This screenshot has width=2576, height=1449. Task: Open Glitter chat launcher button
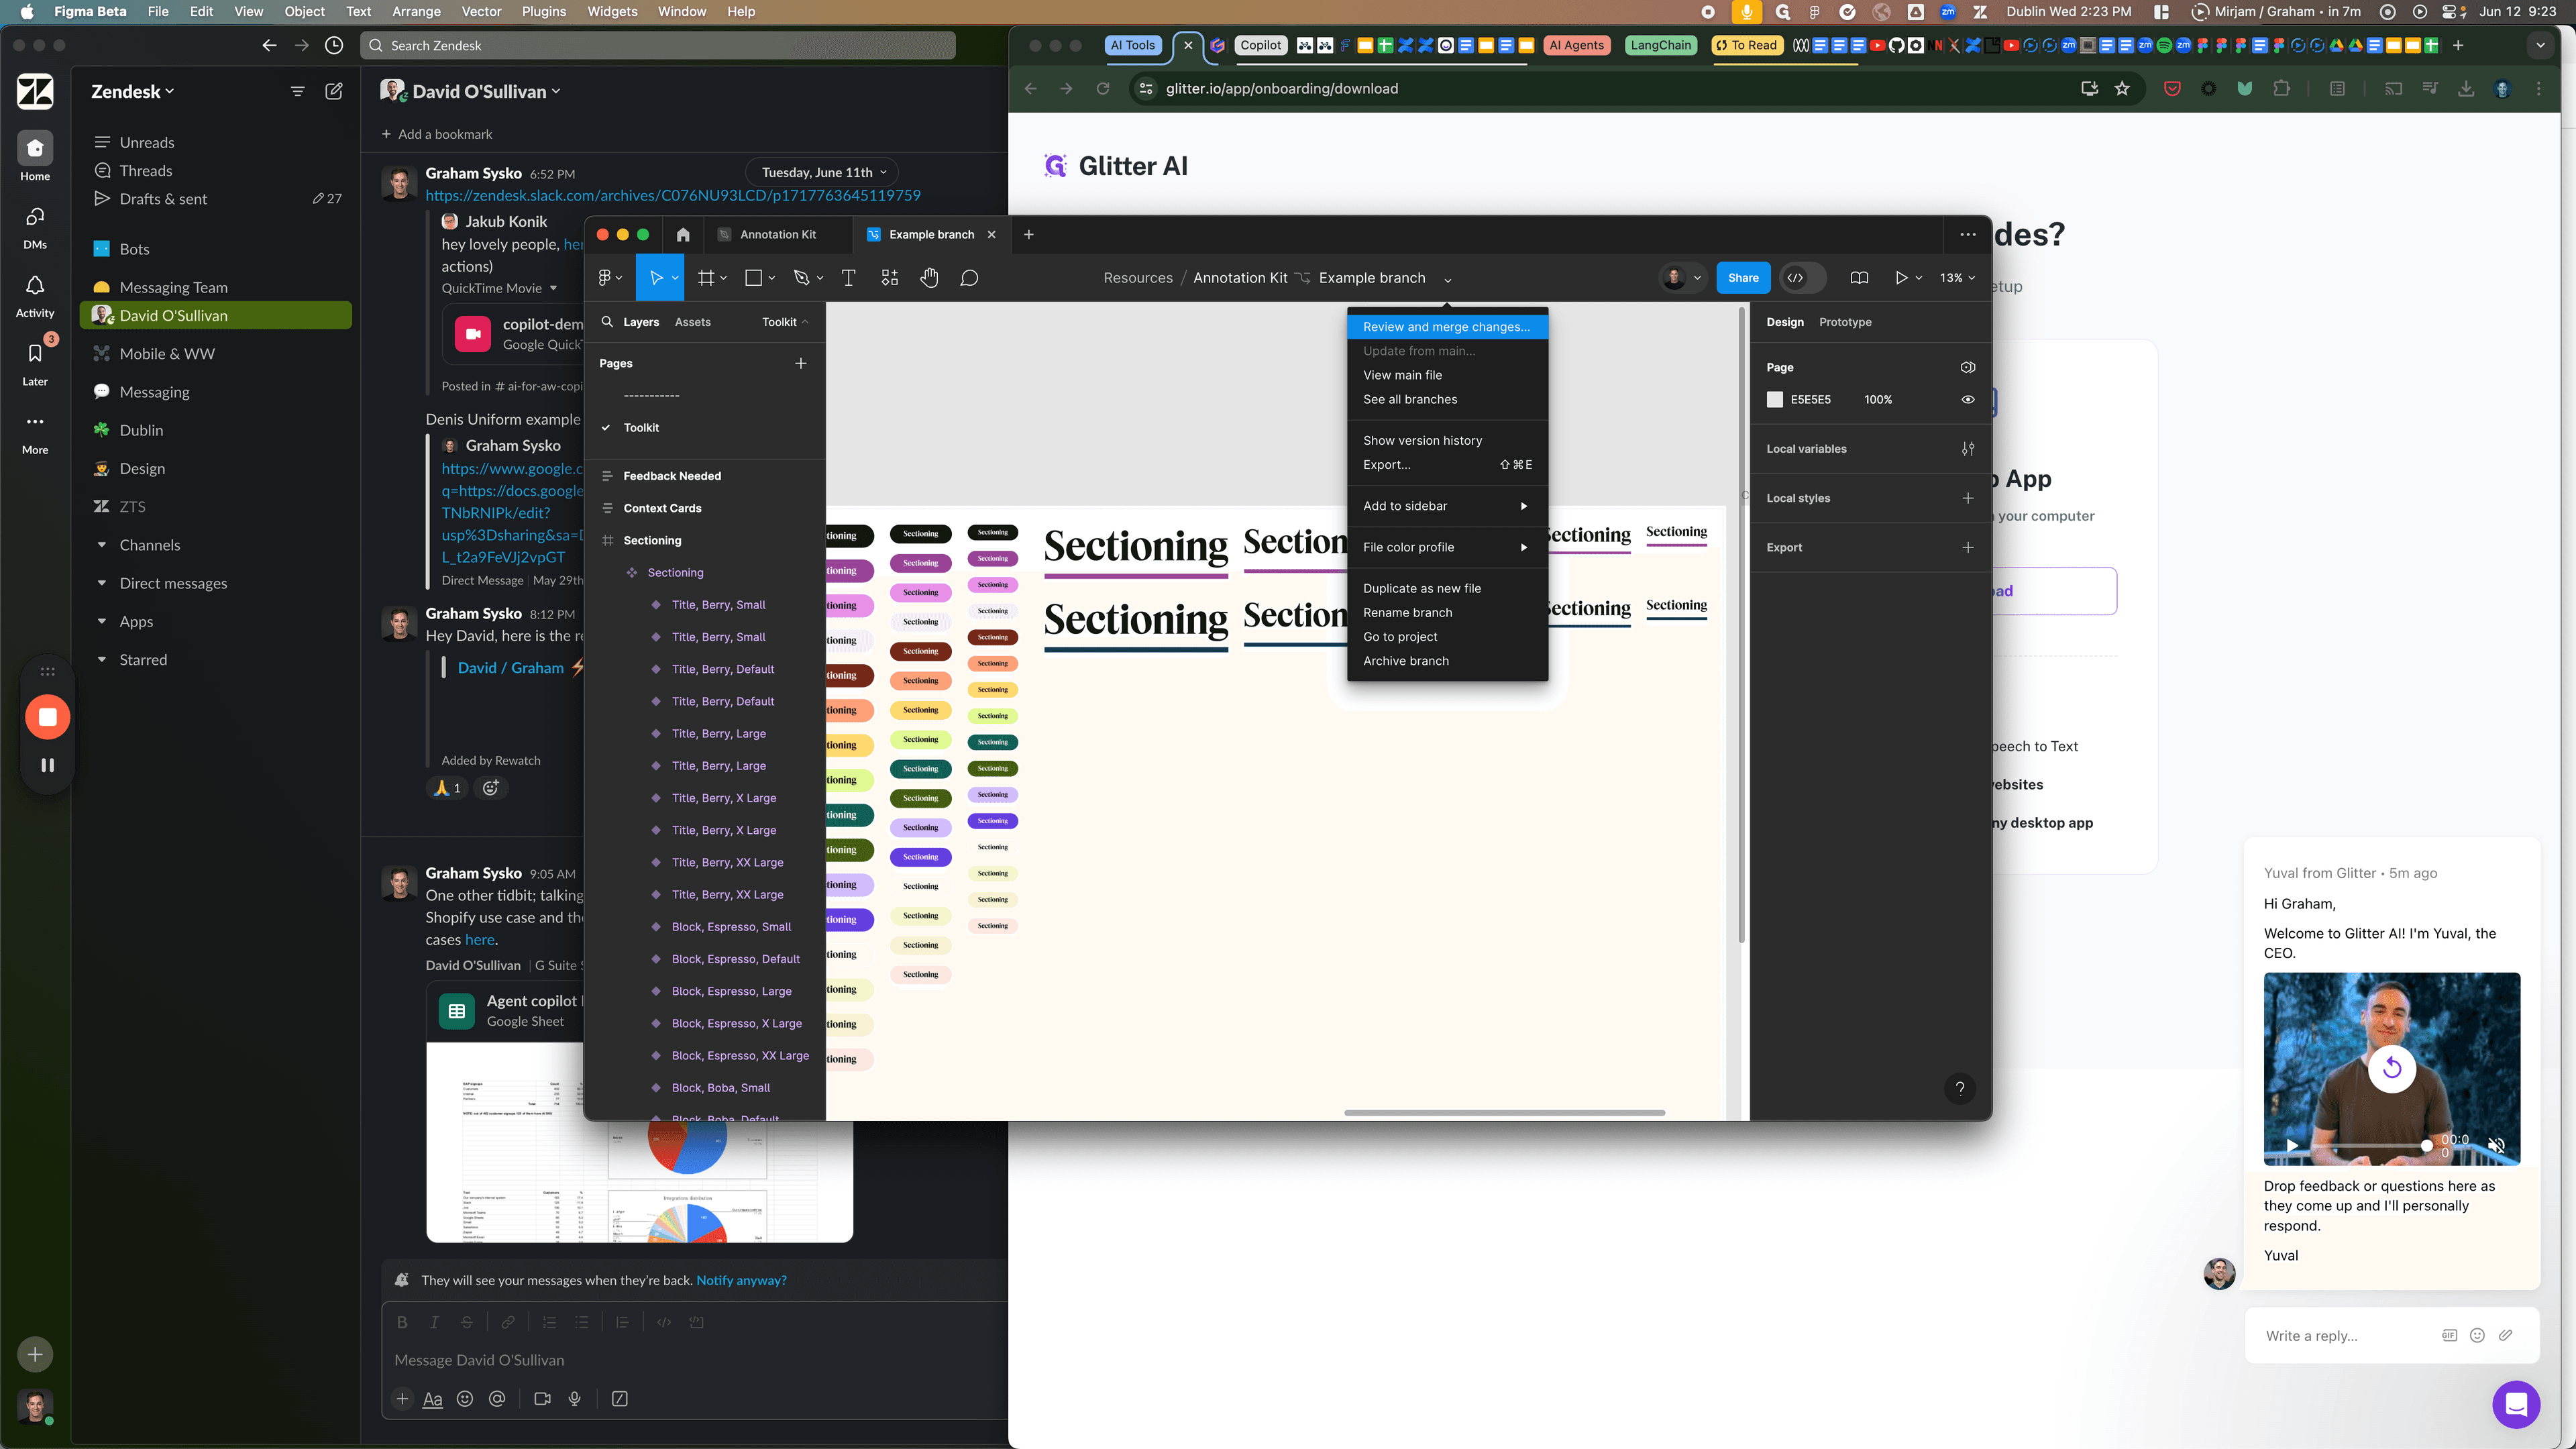pyautogui.click(x=2516, y=1405)
